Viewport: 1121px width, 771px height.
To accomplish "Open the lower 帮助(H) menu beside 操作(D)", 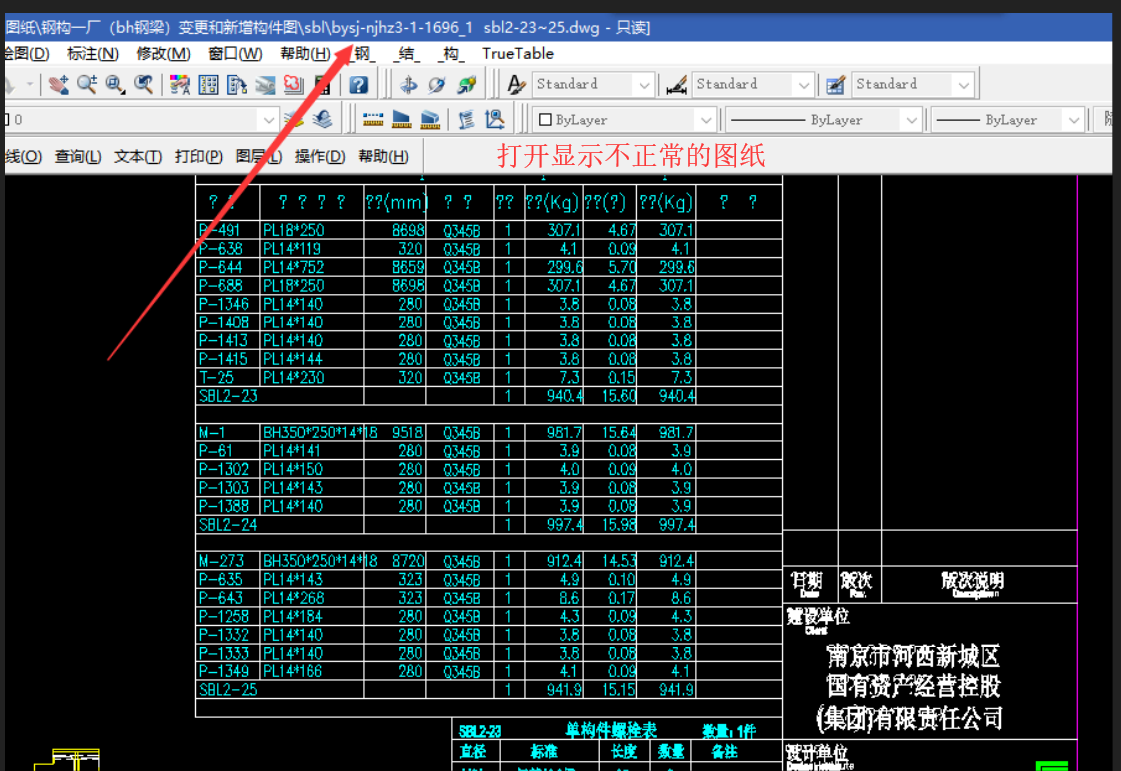I will pos(383,156).
